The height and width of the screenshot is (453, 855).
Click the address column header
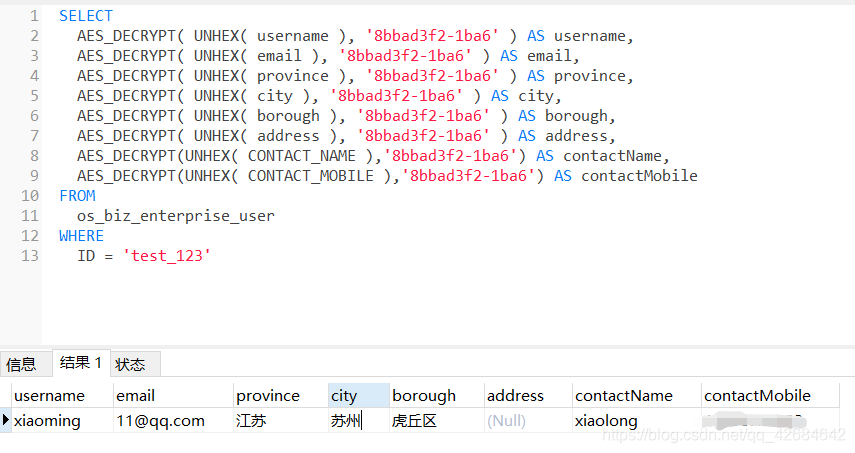(x=528, y=395)
